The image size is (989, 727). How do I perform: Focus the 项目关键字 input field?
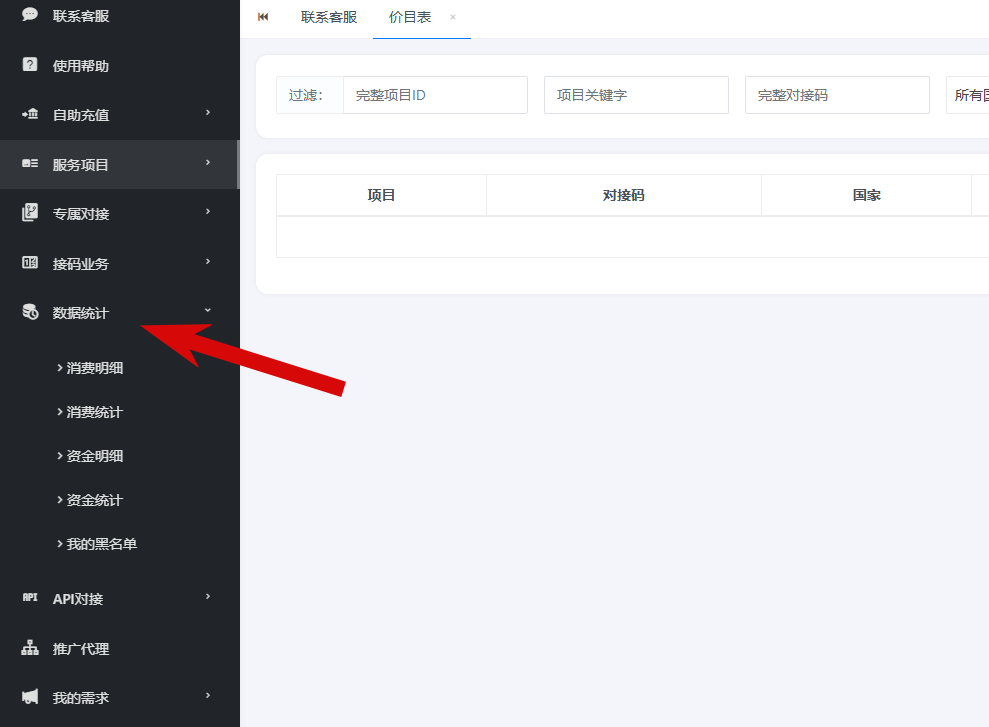[636, 95]
